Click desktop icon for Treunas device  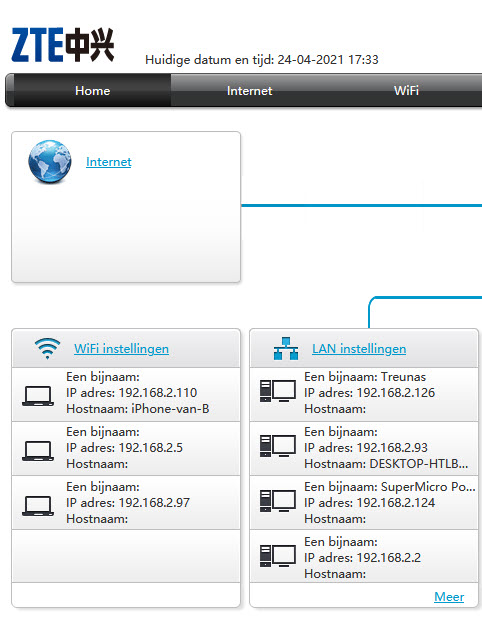tap(278, 391)
